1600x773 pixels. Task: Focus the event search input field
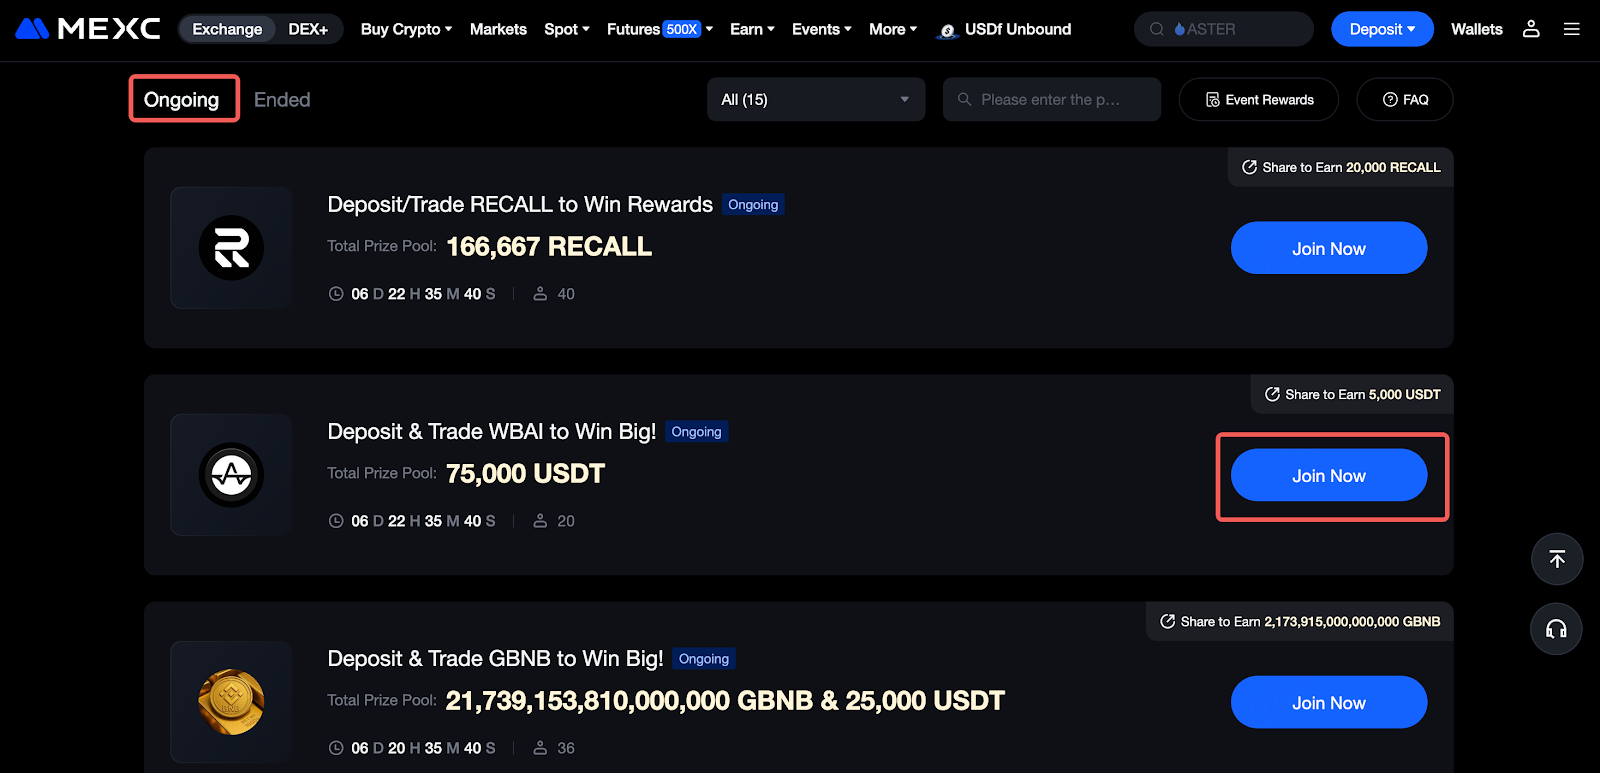pos(1051,100)
